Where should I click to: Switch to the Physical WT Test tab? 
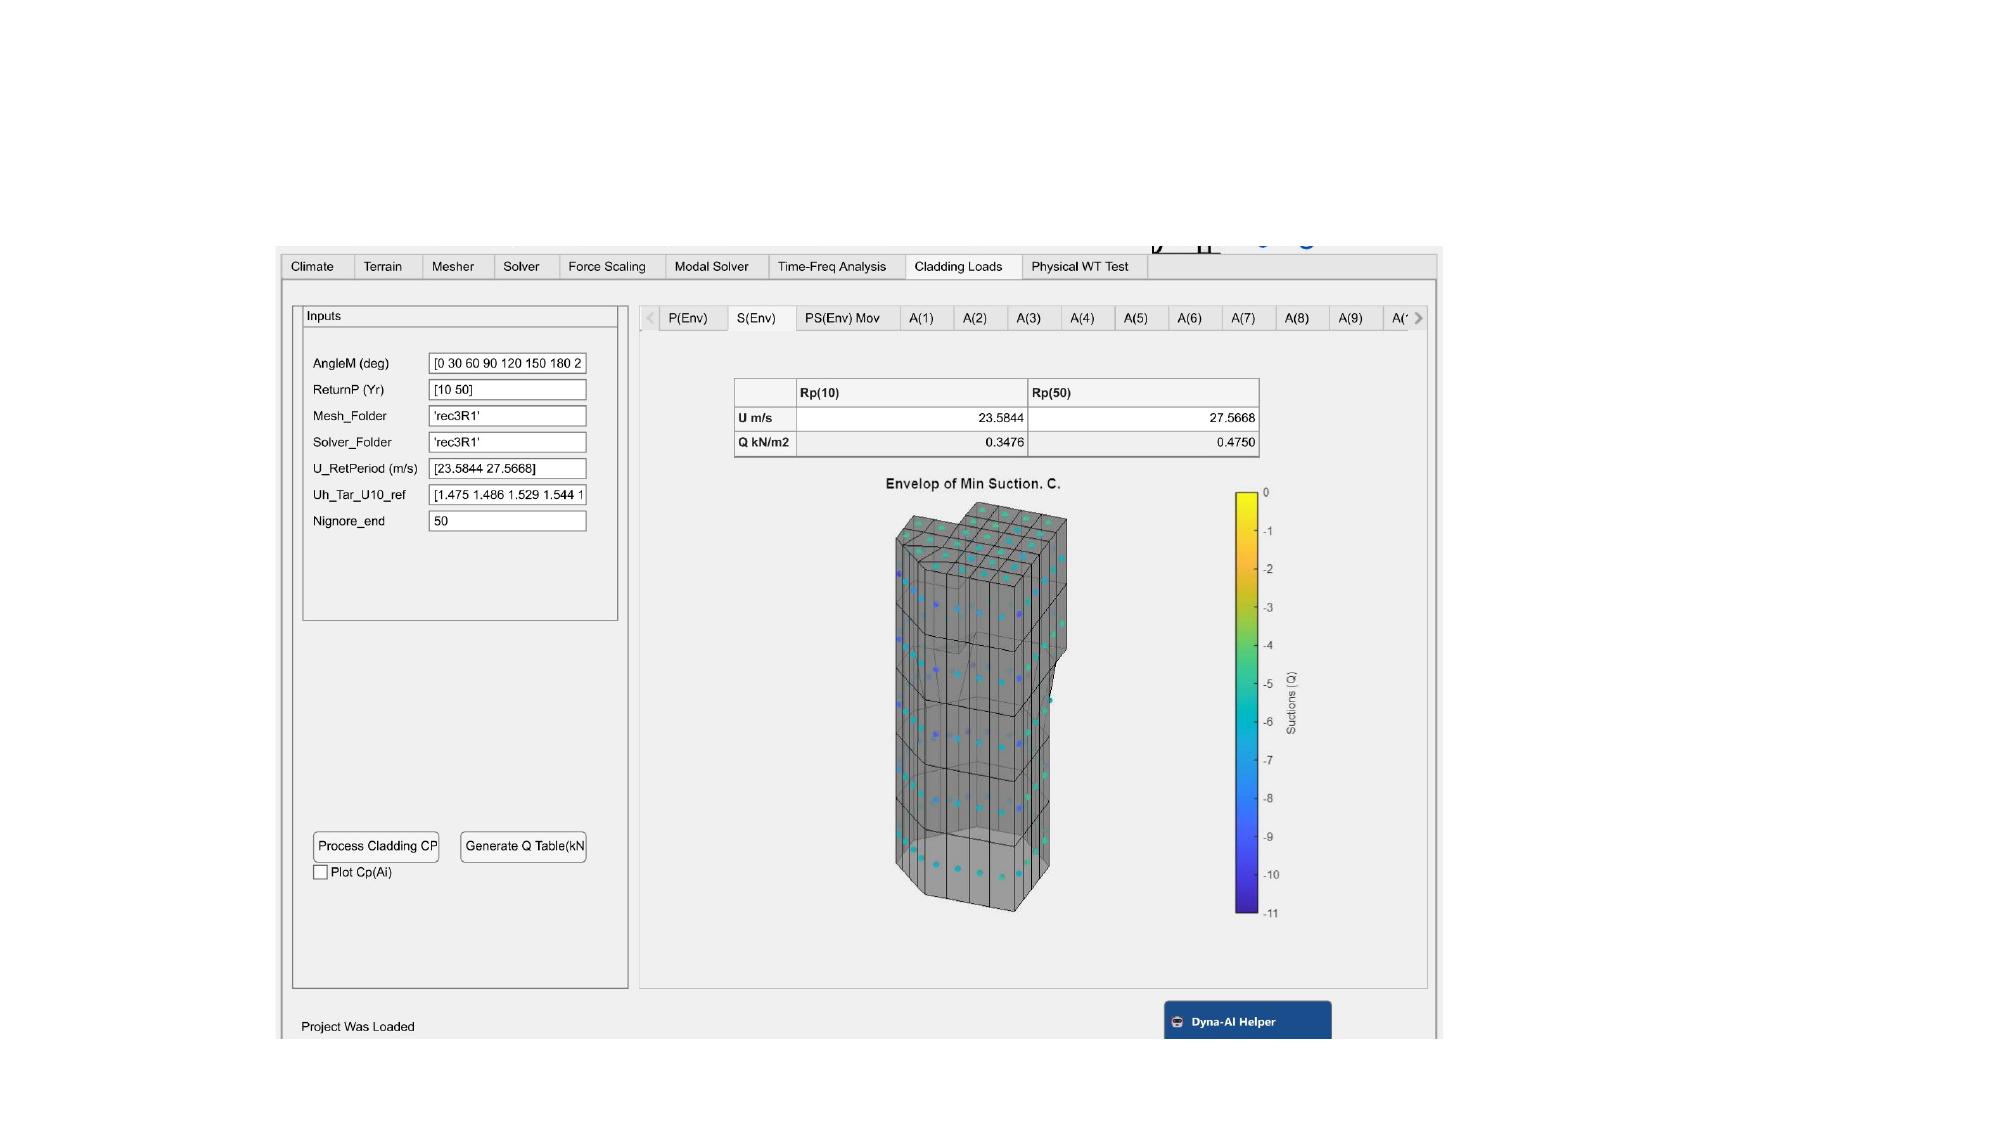pyautogui.click(x=1079, y=267)
